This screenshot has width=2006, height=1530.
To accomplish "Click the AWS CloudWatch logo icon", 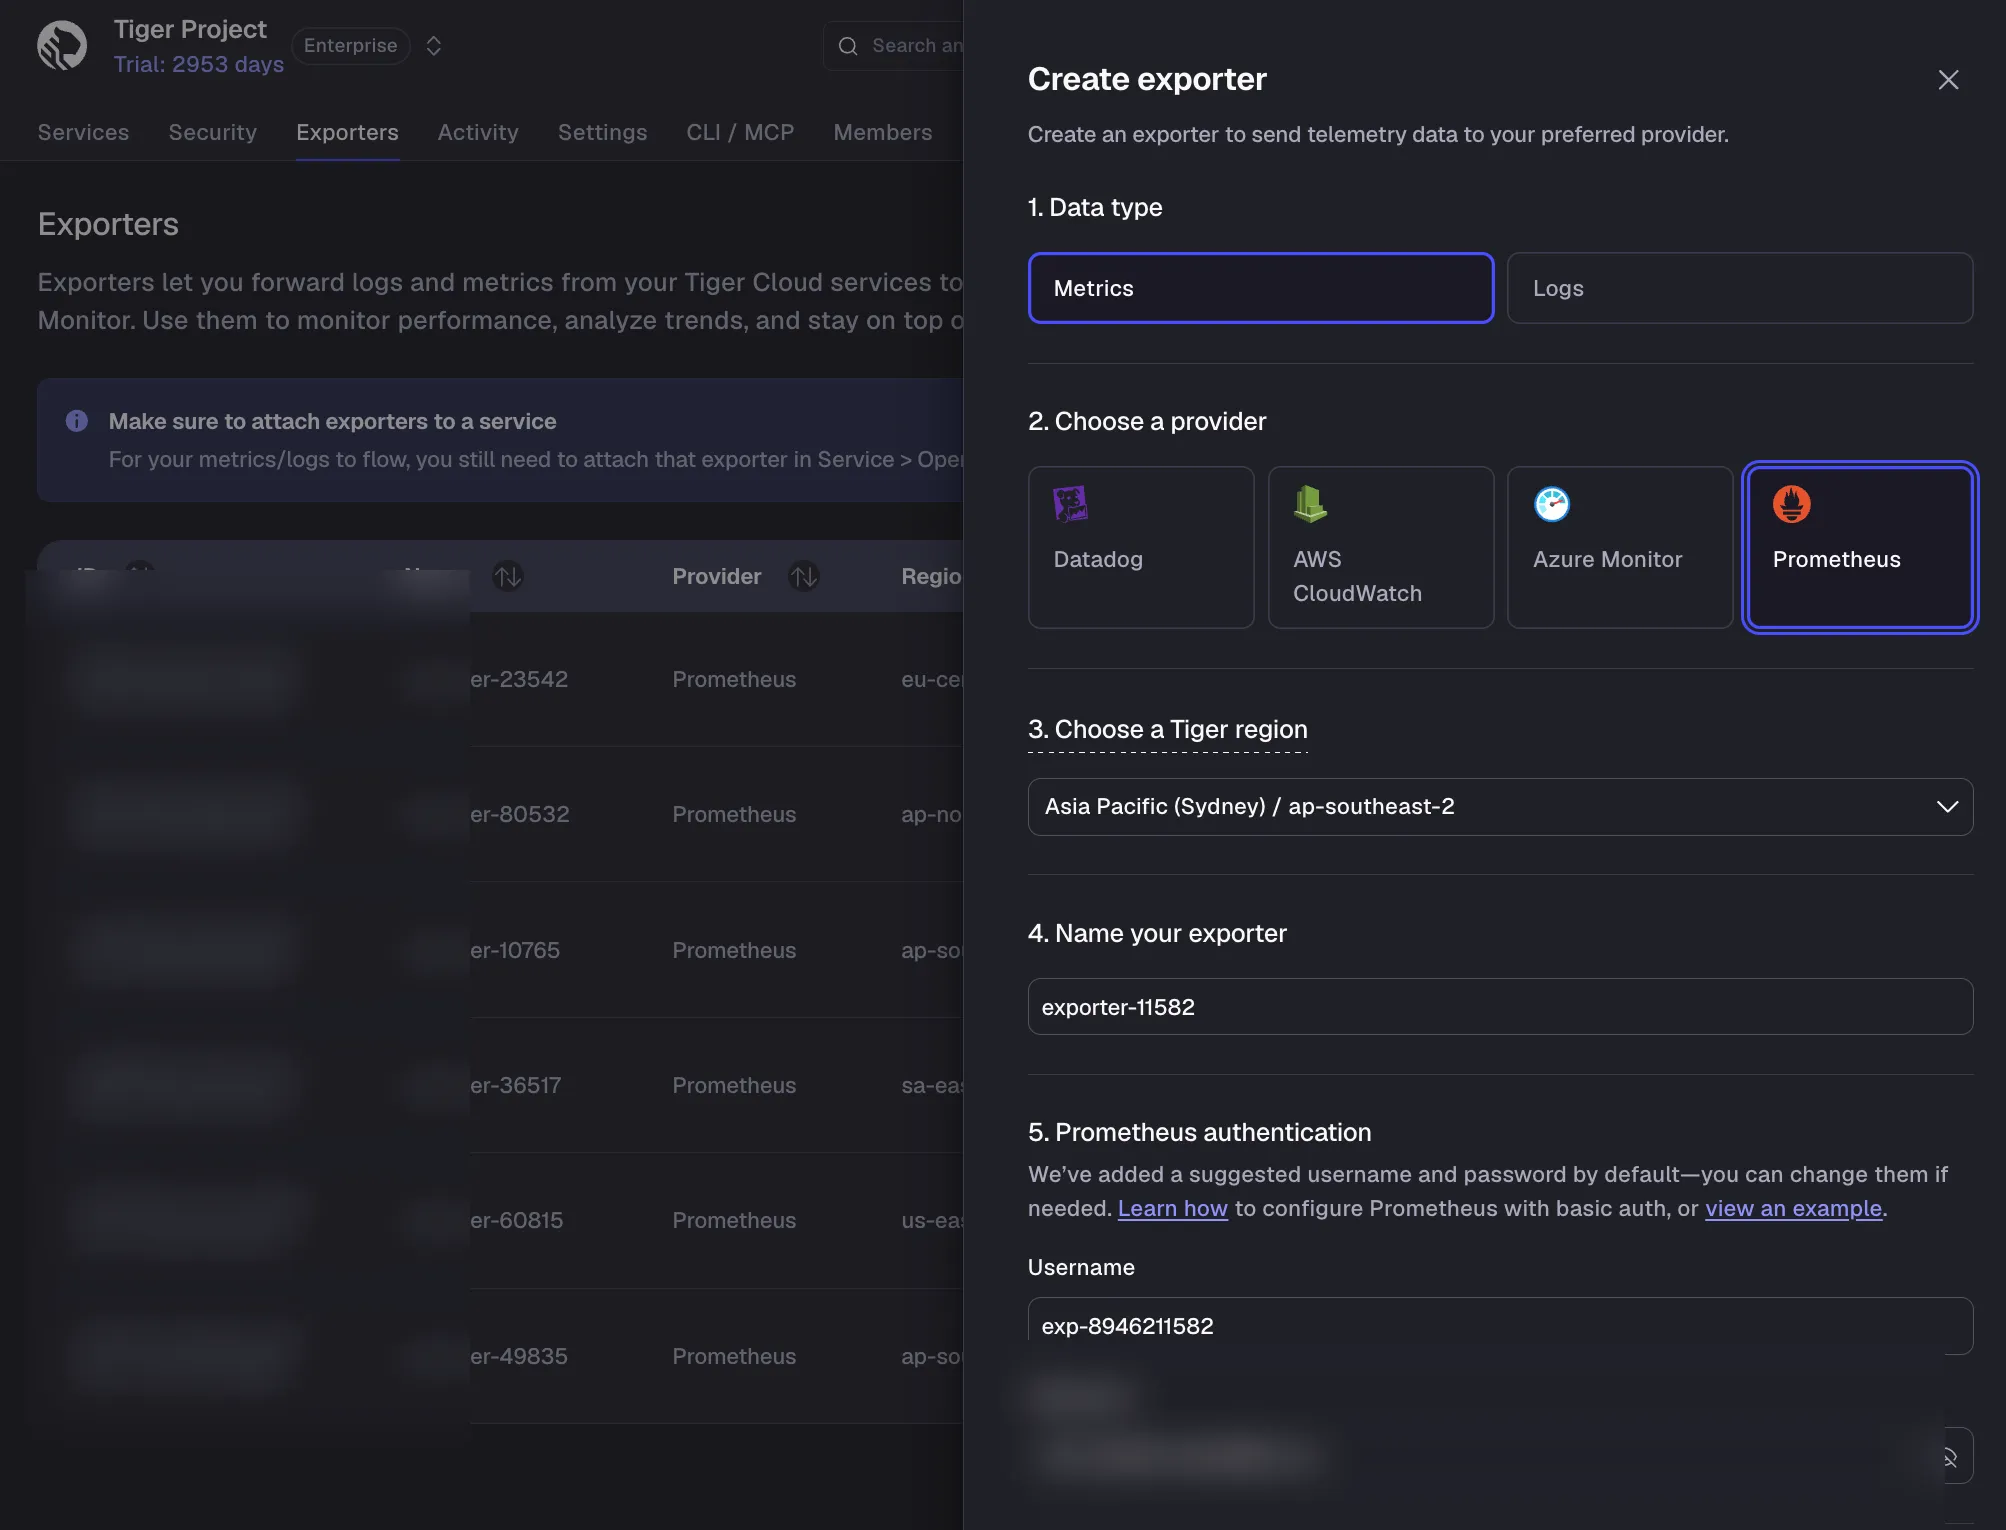I will 1310,504.
